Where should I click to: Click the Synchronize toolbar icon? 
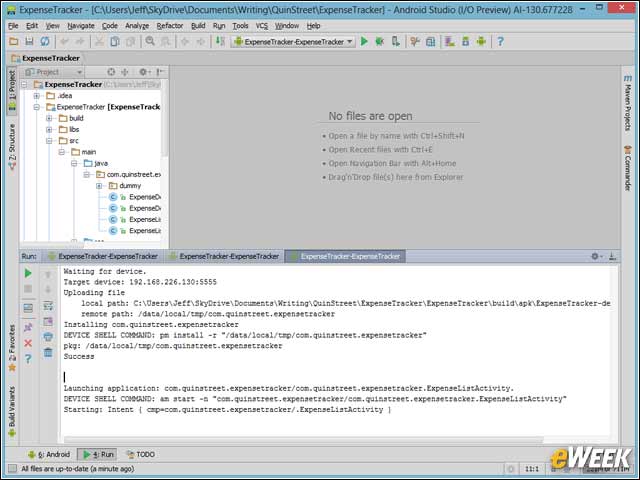tap(44, 42)
